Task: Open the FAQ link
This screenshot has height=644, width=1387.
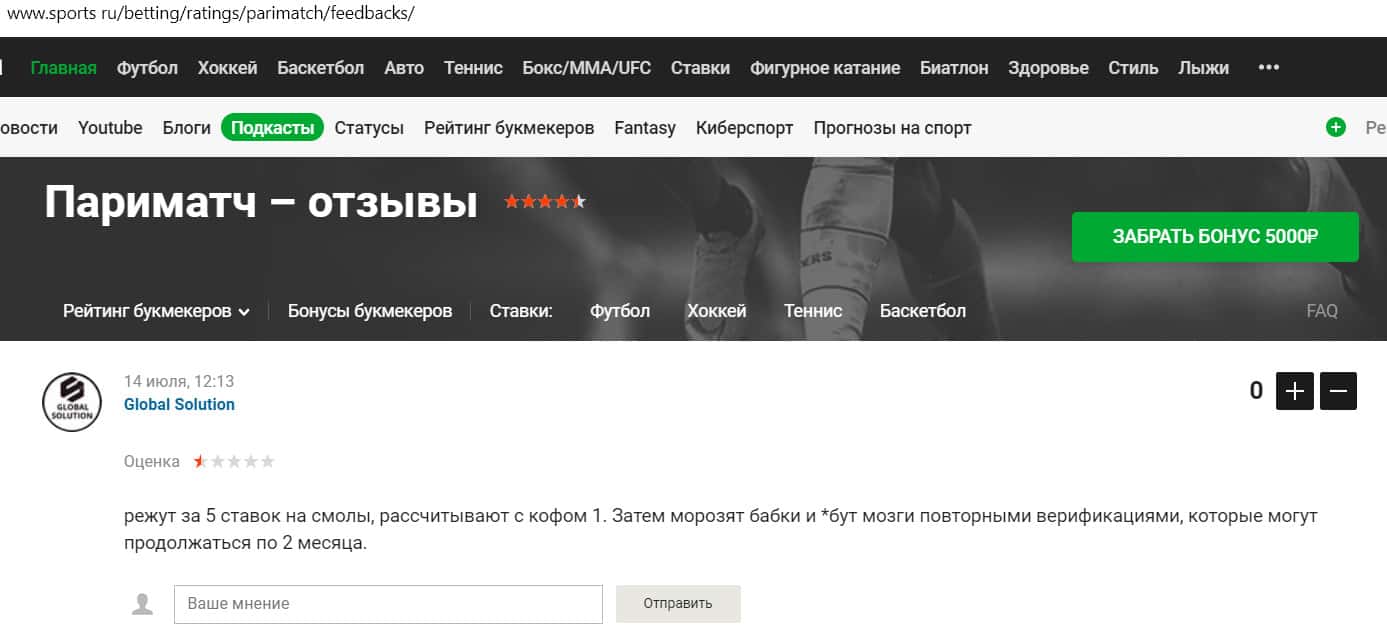Action: pos(1322,311)
